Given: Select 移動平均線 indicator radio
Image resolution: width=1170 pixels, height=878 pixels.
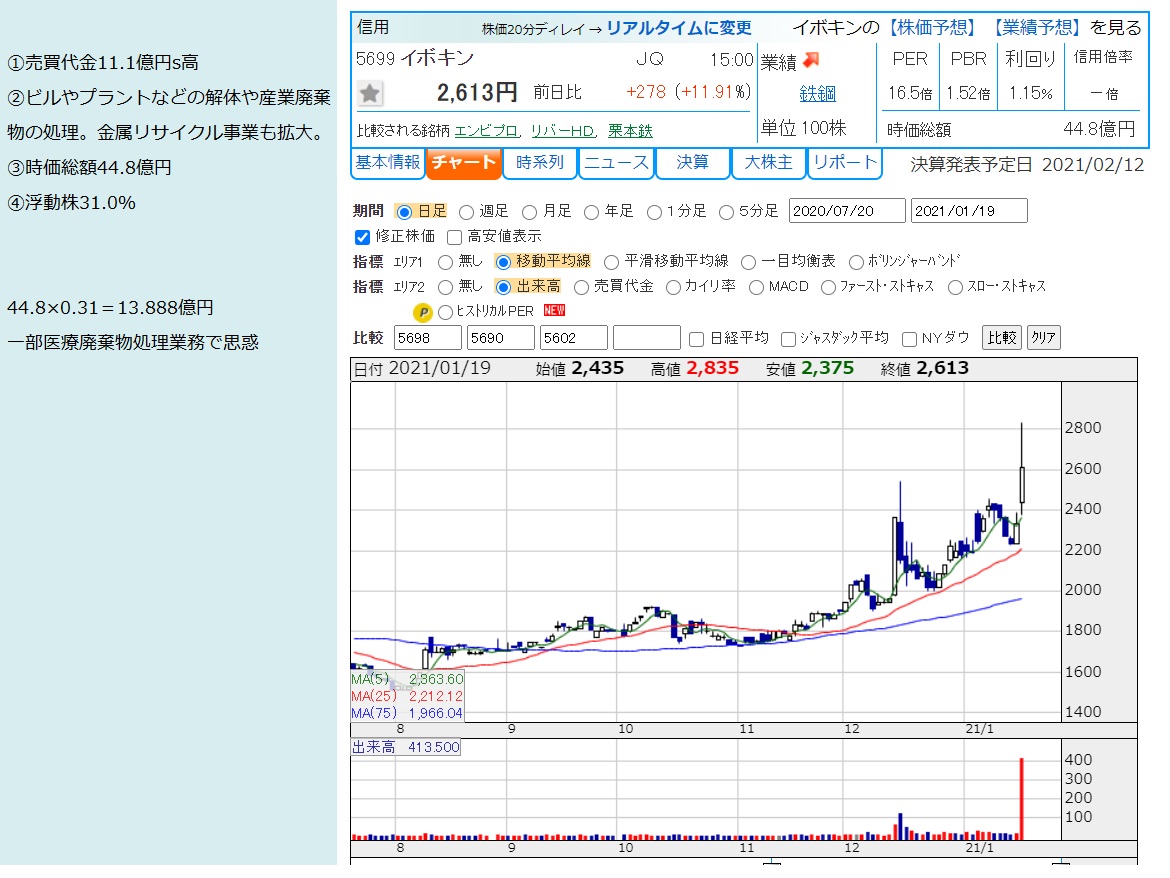Looking at the screenshot, I should tap(503, 262).
